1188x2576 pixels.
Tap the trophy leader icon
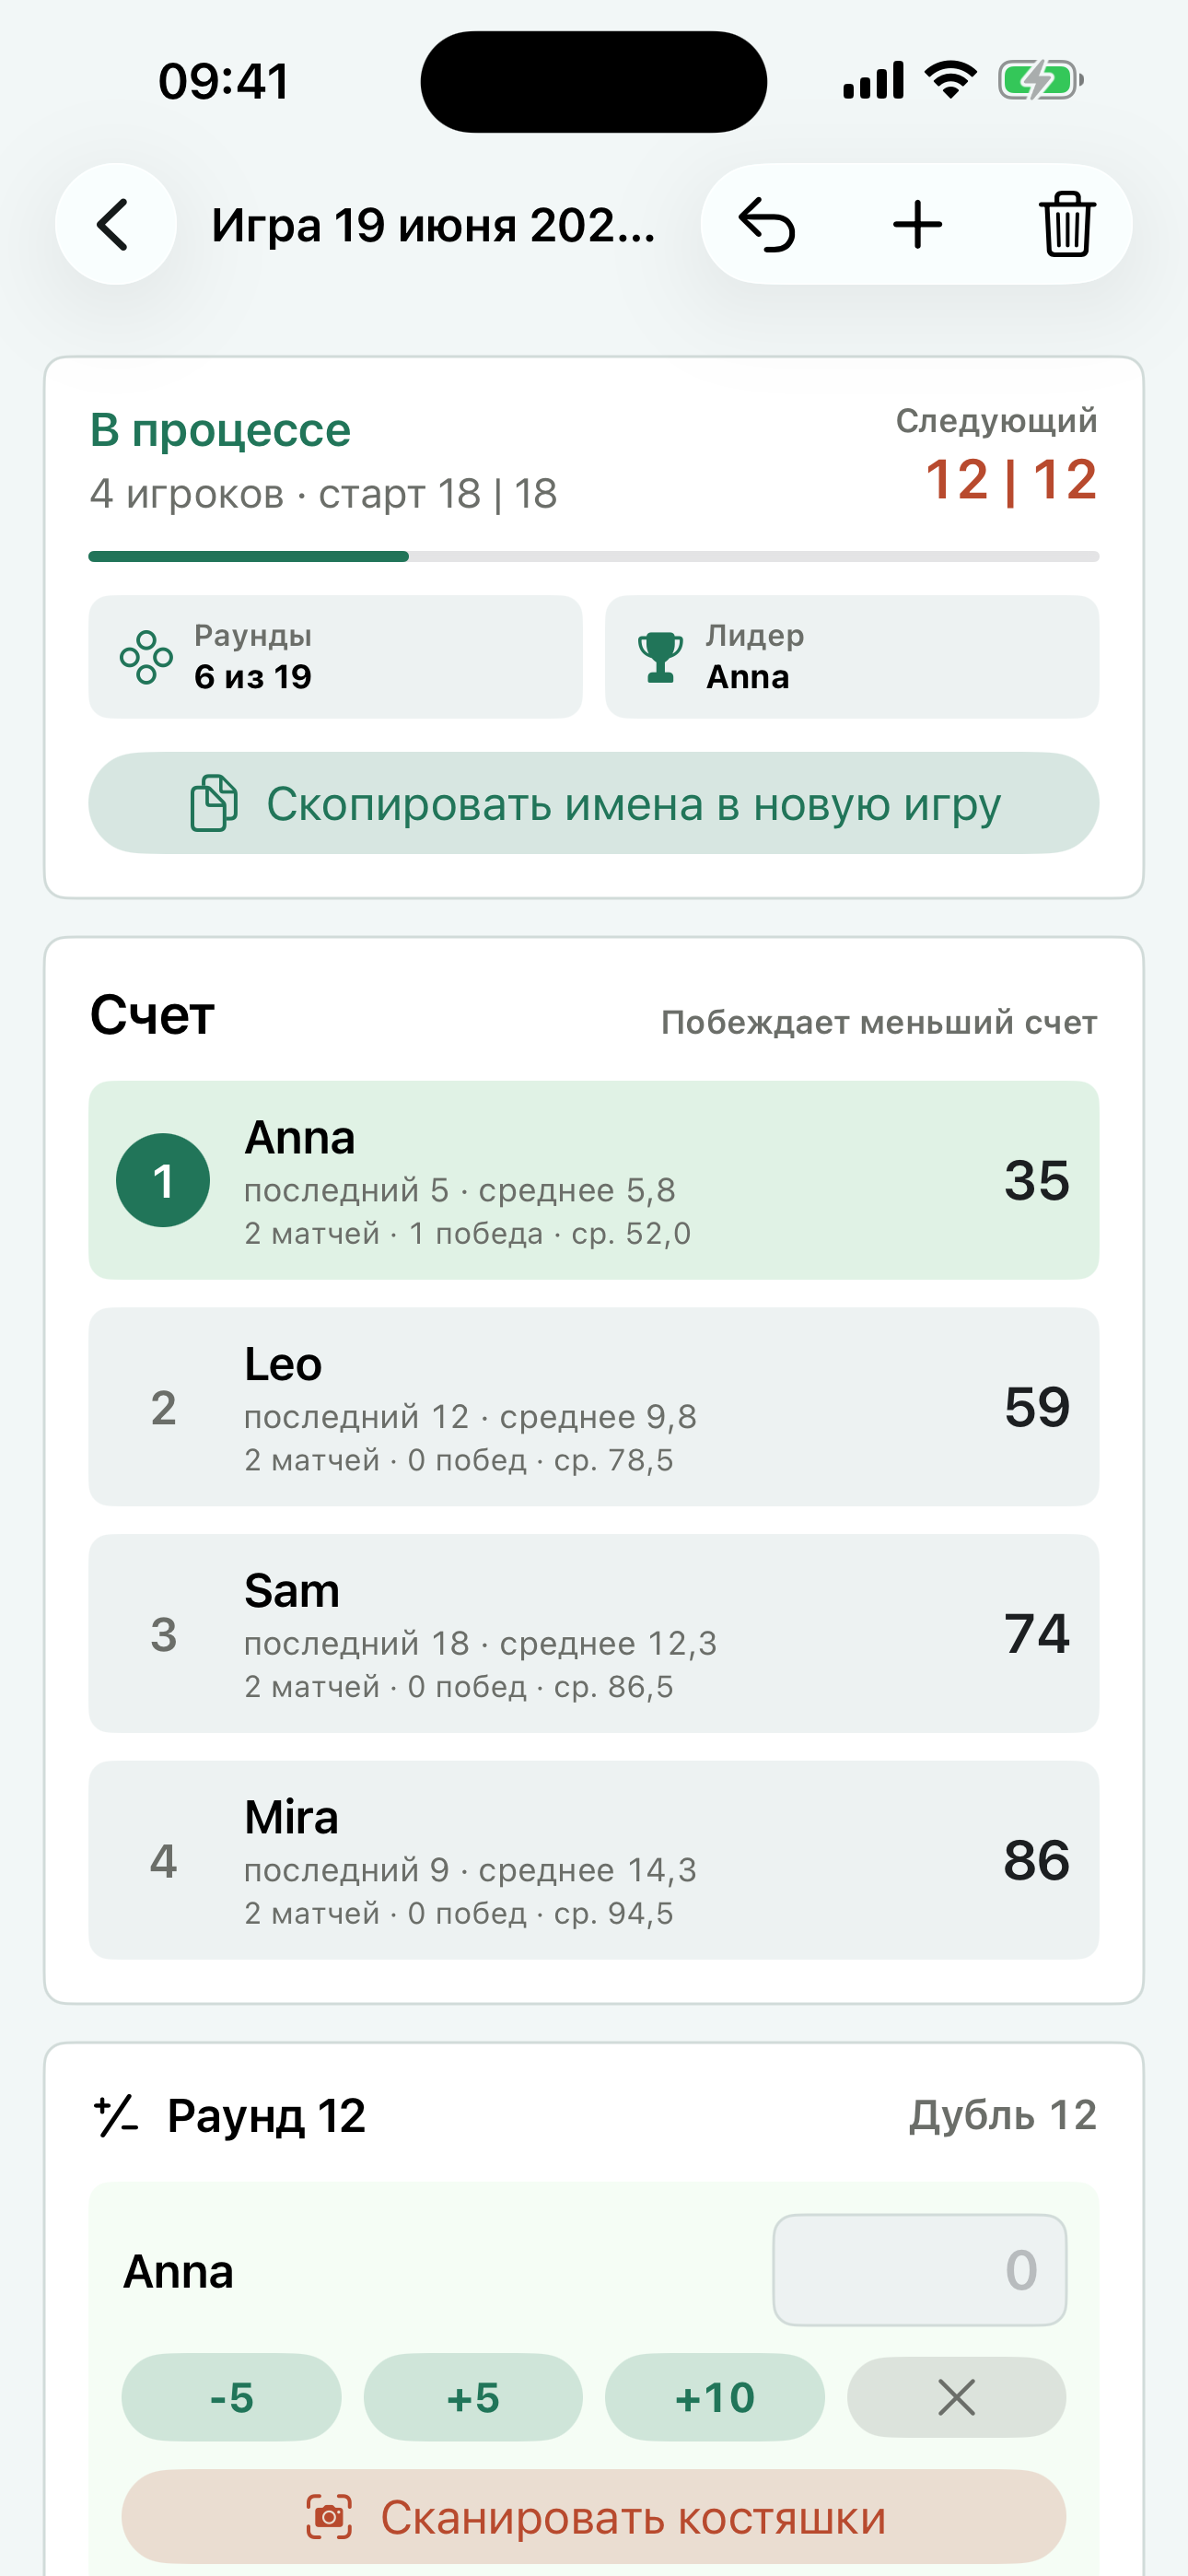[x=660, y=657]
